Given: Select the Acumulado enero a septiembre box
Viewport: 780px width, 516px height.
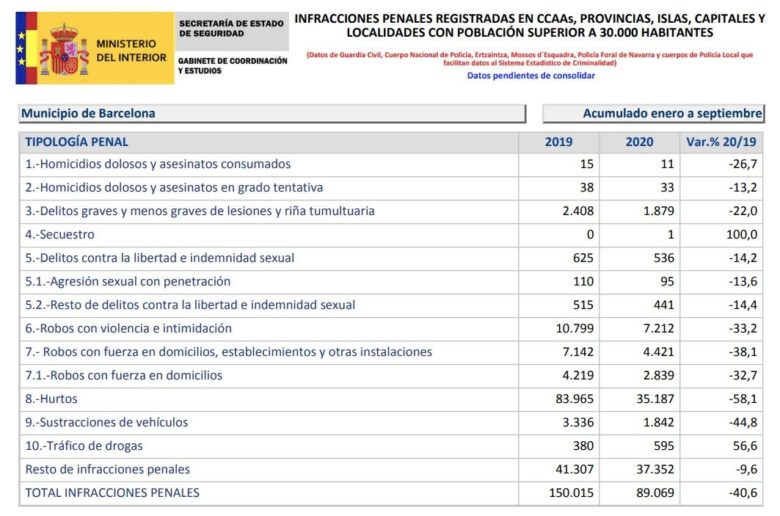Looking at the screenshot, I should (653, 113).
